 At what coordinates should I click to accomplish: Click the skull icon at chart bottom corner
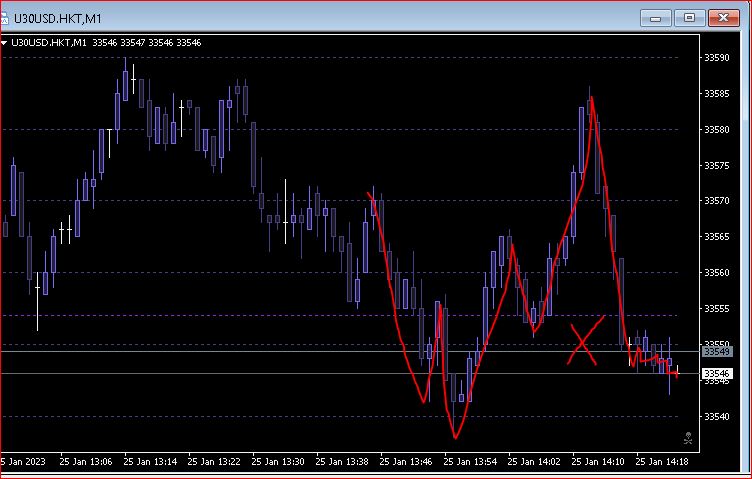click(688, 438)
